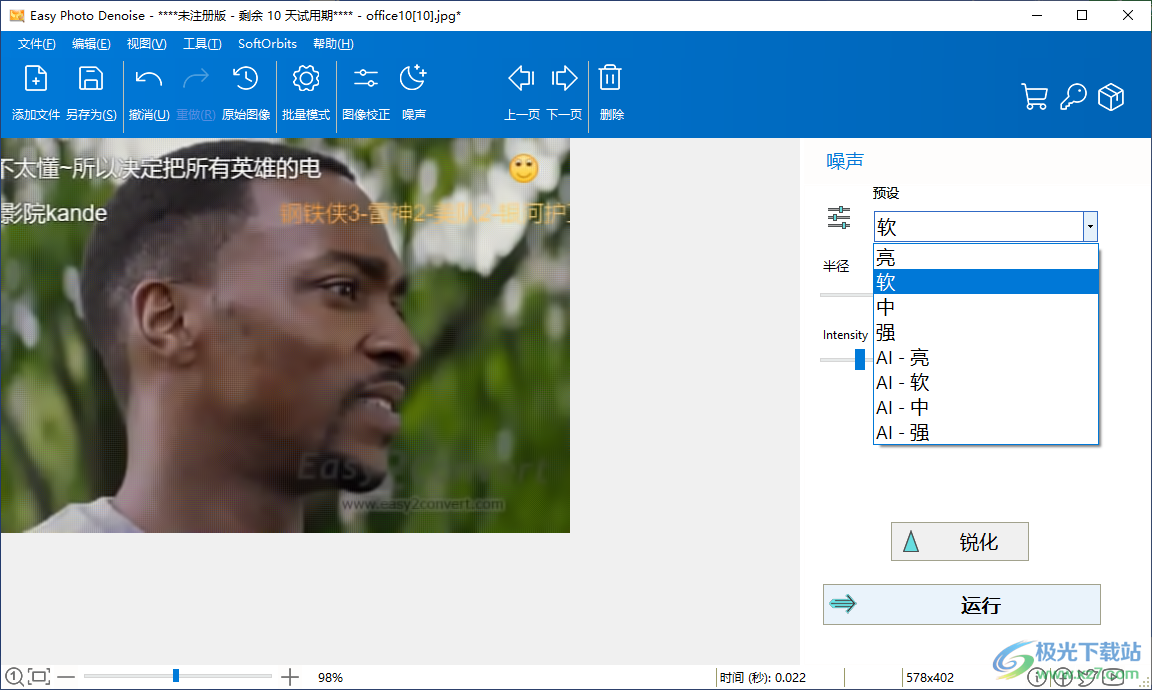
Task: Click the 运行 run button
Action: point(962,605)
